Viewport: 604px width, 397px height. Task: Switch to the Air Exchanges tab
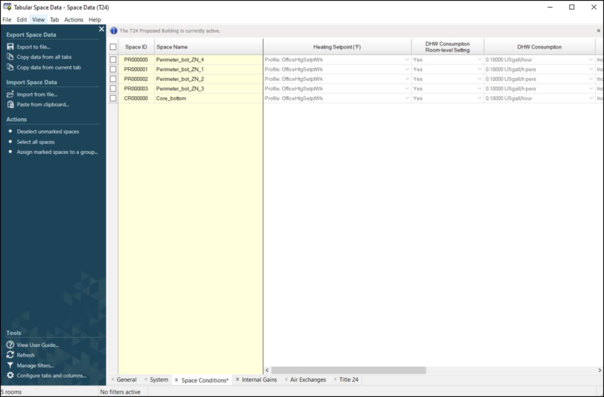pyautogui.click(x=308, y=380)
